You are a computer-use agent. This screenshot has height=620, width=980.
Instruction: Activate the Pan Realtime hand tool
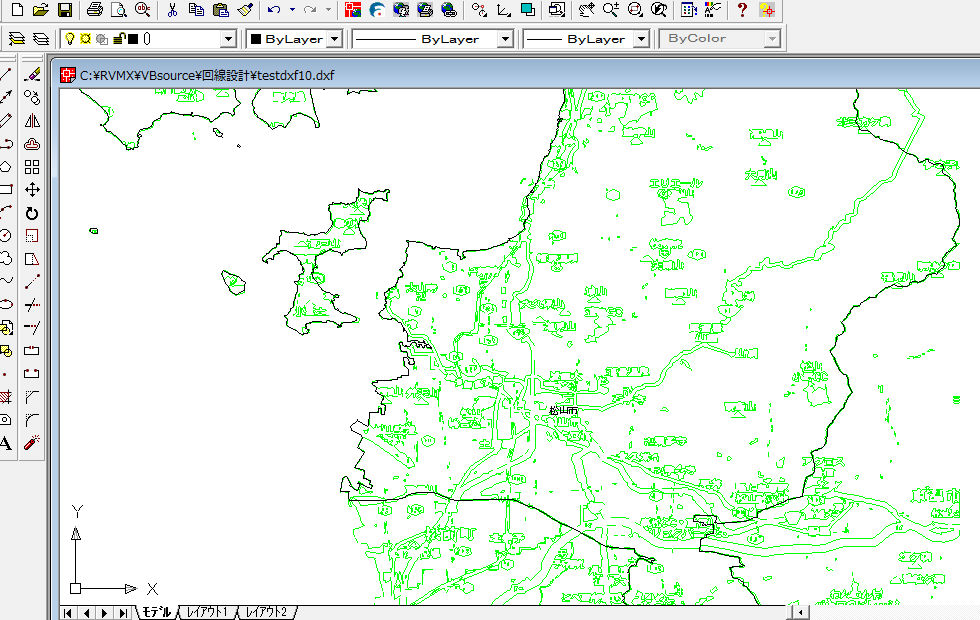586,10
